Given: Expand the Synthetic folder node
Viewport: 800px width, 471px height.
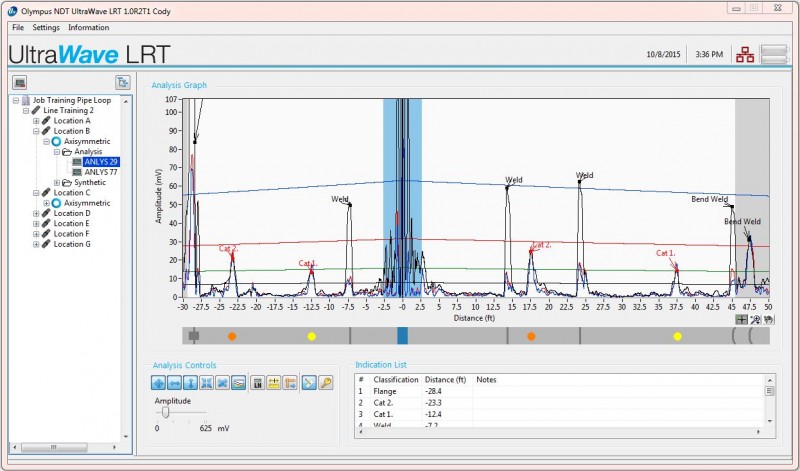Looking at the screenshot, I should pos(57,182).
